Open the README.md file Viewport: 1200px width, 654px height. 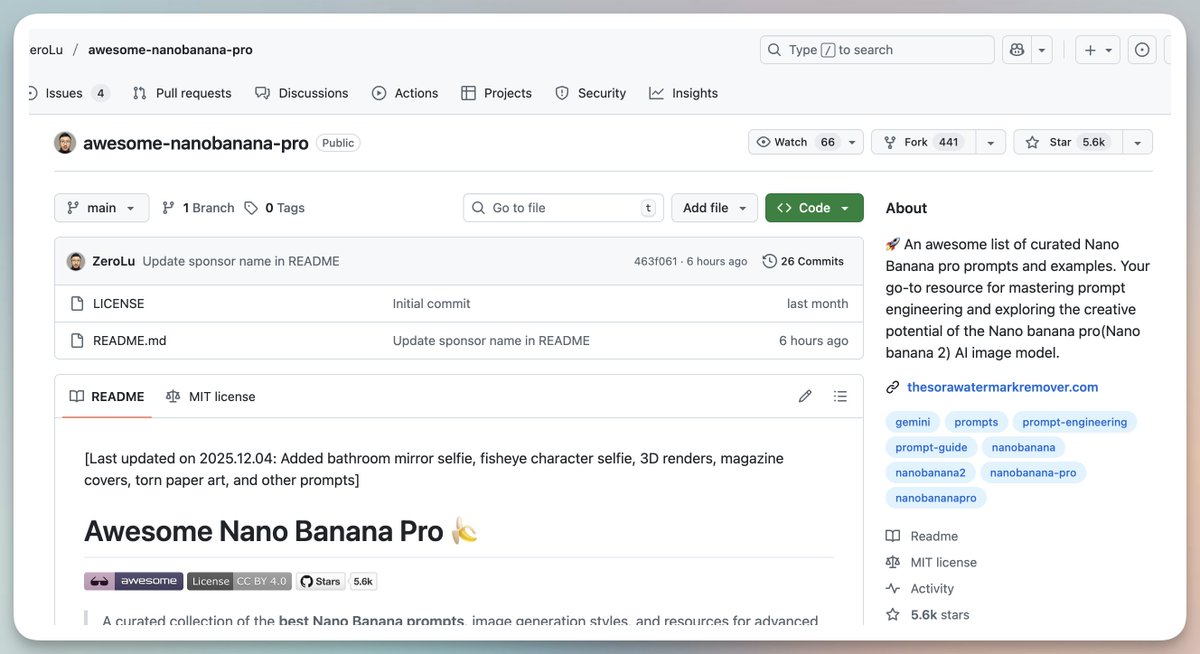pos(129,340)
